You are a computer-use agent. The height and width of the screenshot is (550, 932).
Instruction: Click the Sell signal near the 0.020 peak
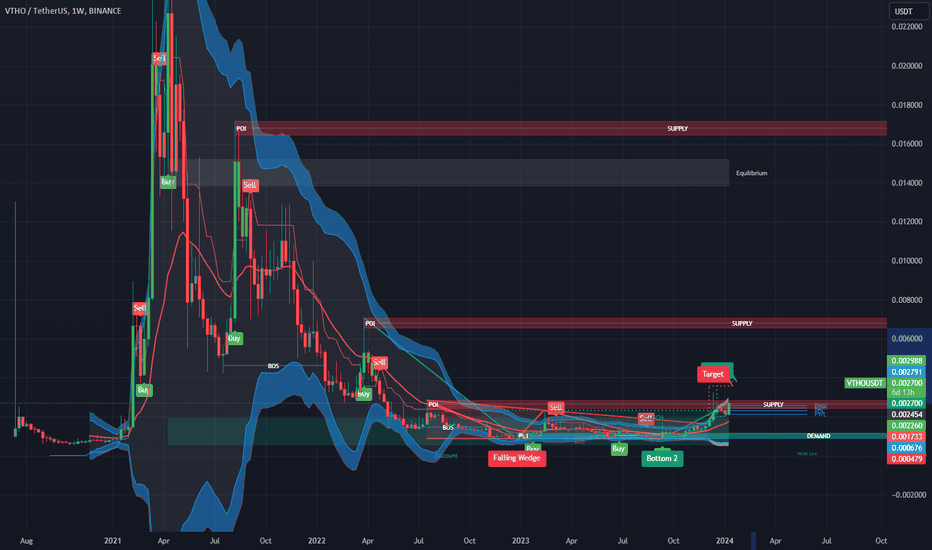(x=159, y=58)
